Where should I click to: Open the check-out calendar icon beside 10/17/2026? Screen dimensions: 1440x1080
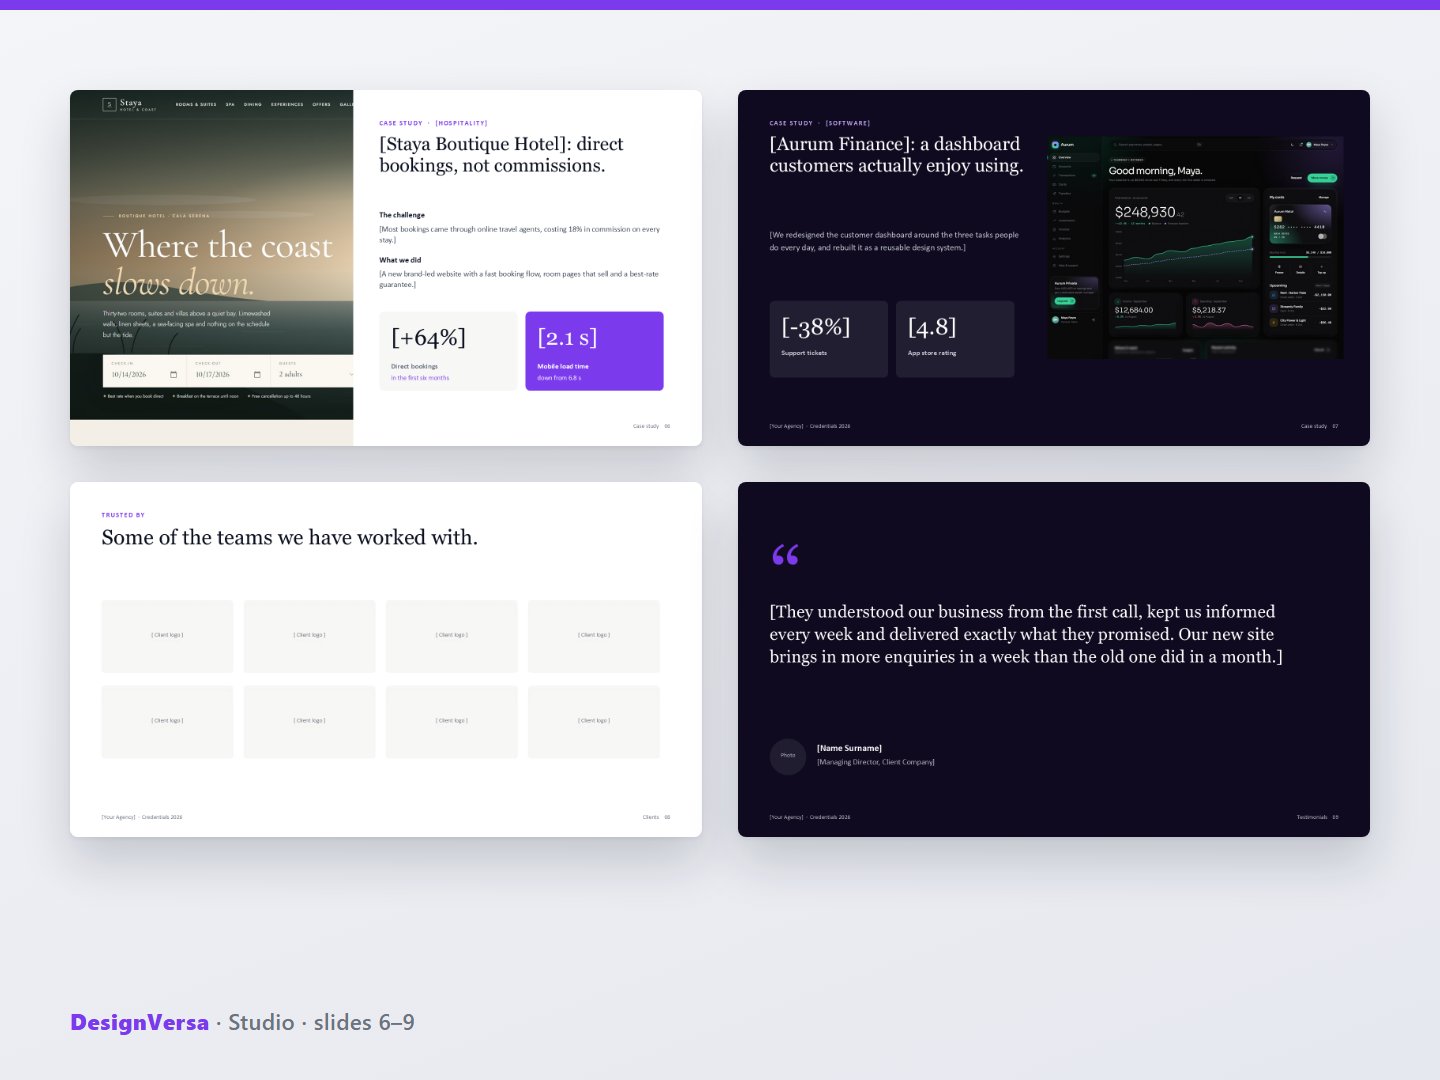(257, 375)
